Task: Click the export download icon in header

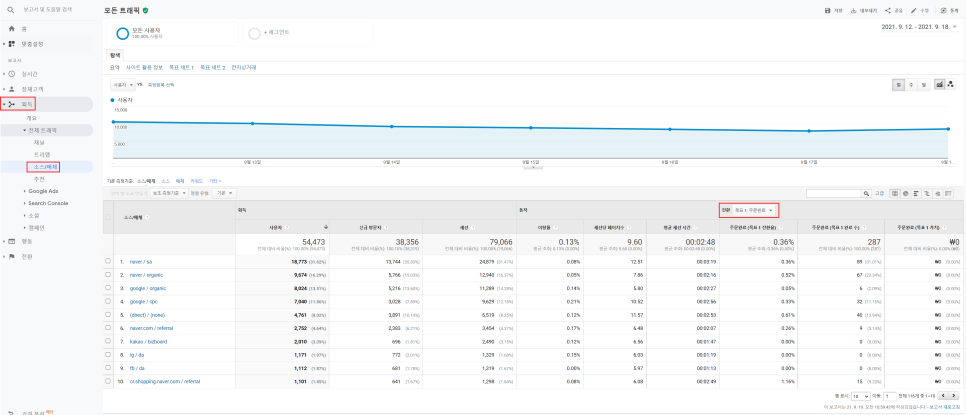Action: pos(854,10)
